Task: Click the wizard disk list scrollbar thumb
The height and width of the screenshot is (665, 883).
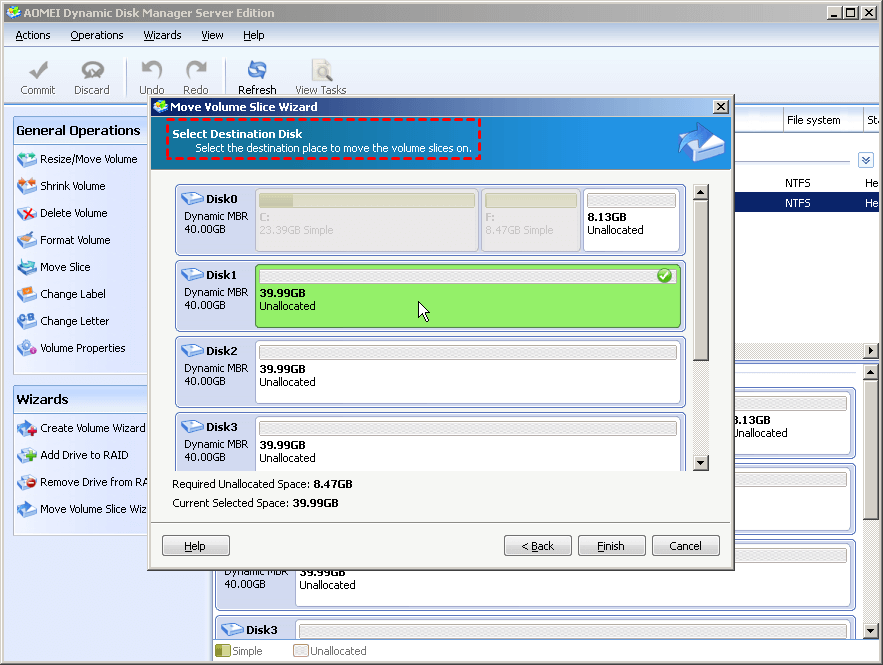Action: coord(701,280)
